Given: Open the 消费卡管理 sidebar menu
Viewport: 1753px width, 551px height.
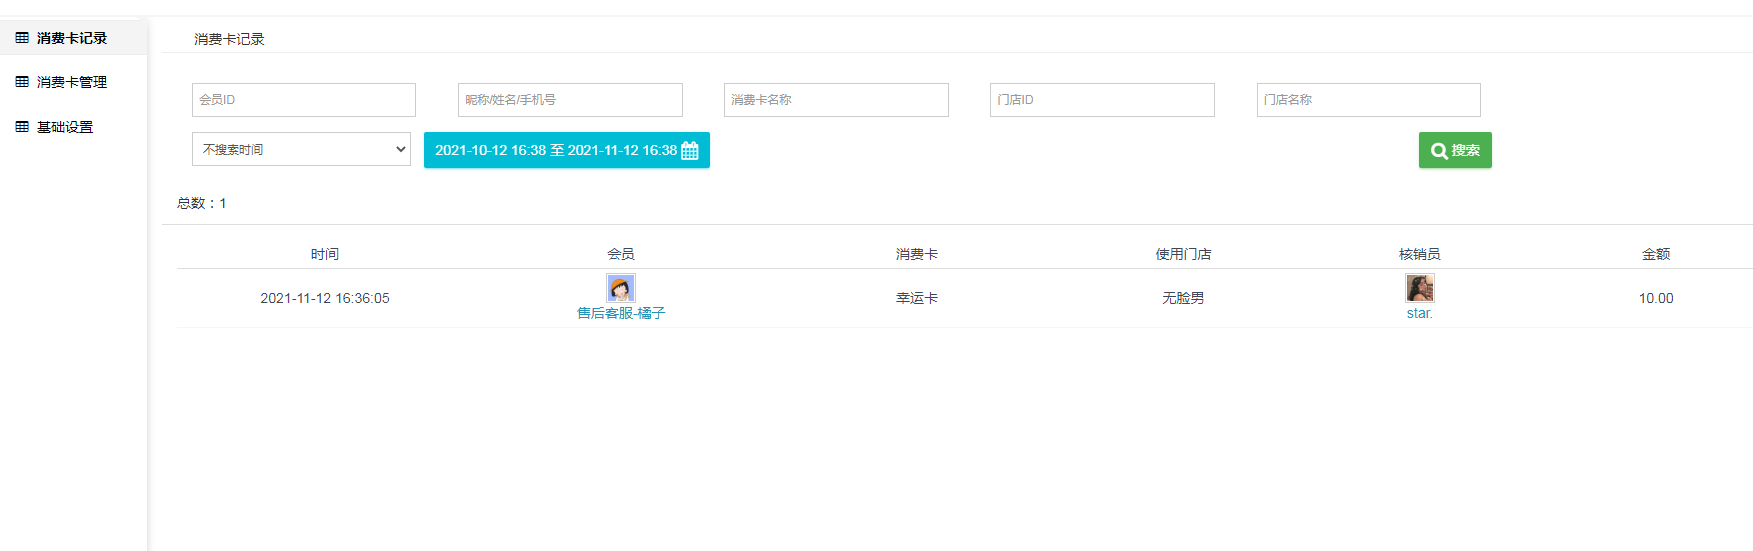Looking at the screenshot, I should (x=73, y=82).
